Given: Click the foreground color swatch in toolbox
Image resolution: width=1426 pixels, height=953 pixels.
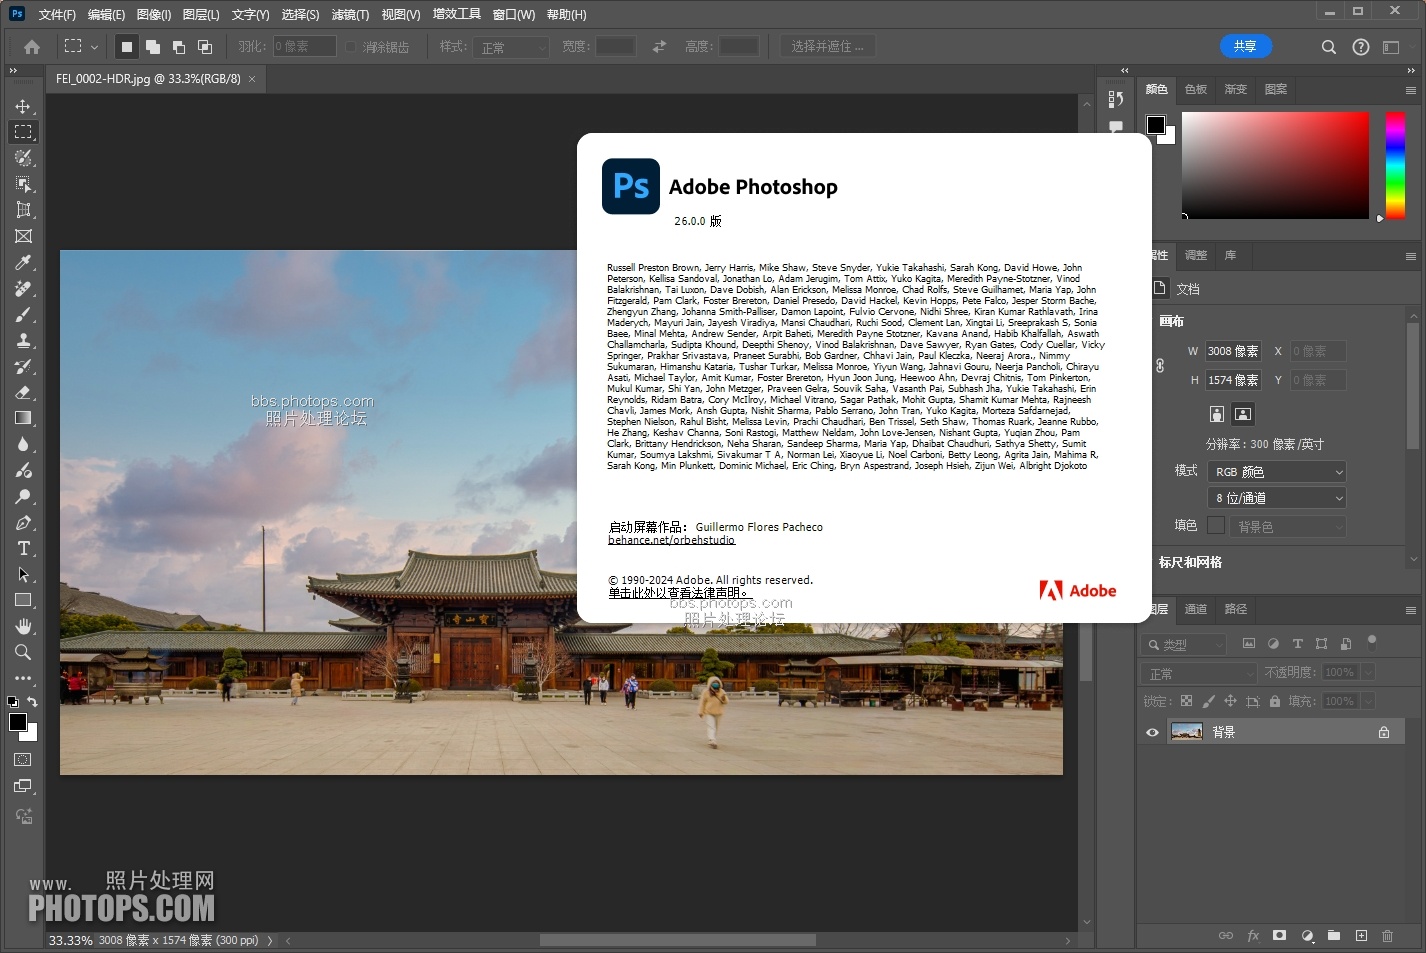Looking at the screenshot, I should pos(18,722).
